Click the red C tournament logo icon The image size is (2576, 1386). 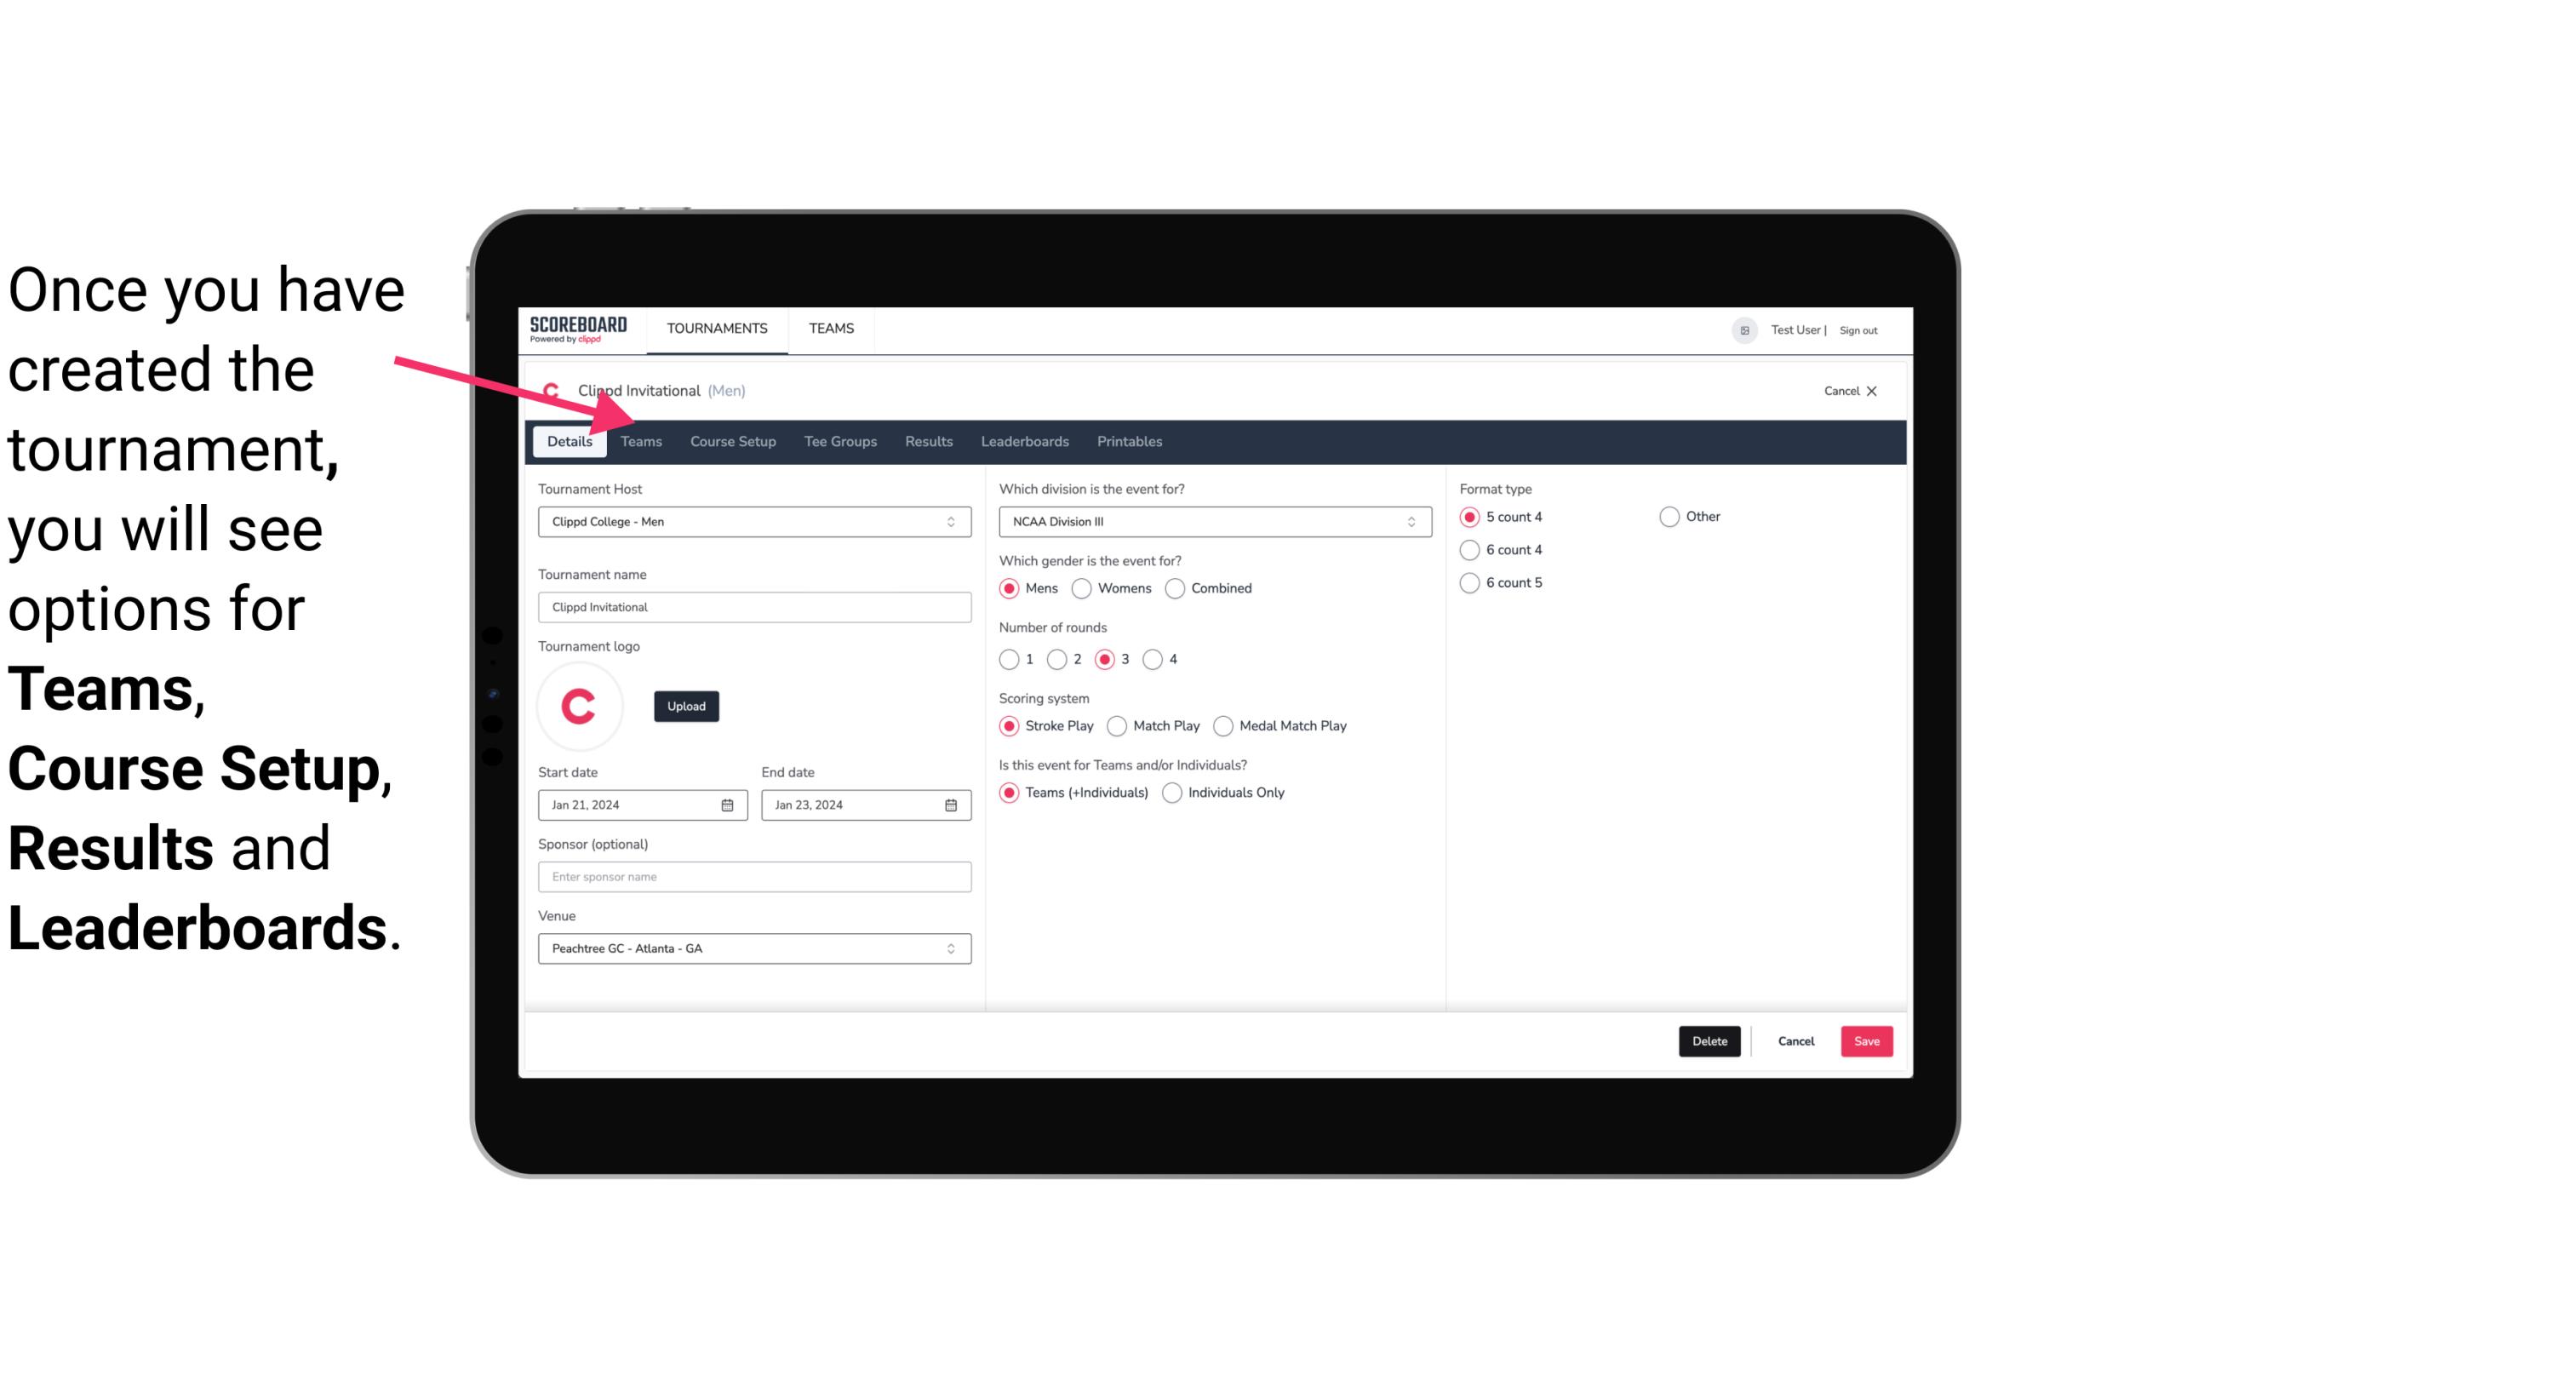(x=581, y=705)
